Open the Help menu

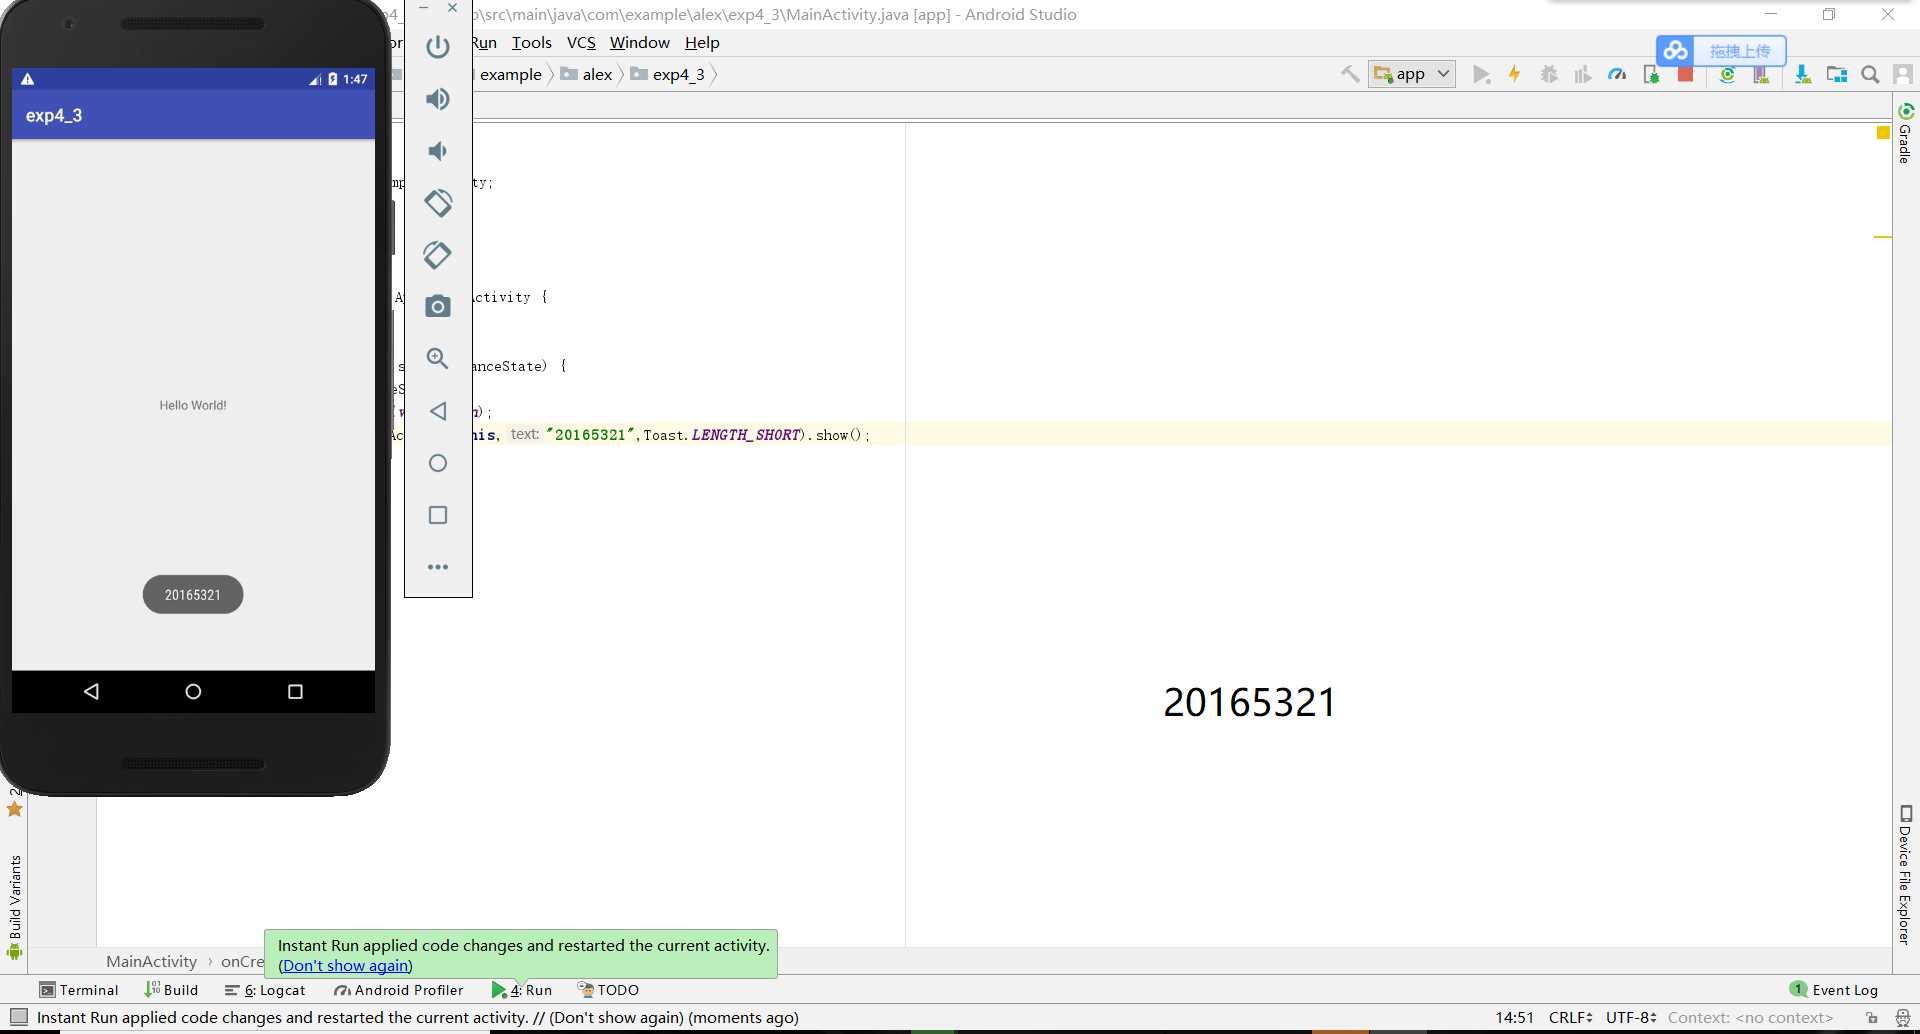[x=702, y=42]
